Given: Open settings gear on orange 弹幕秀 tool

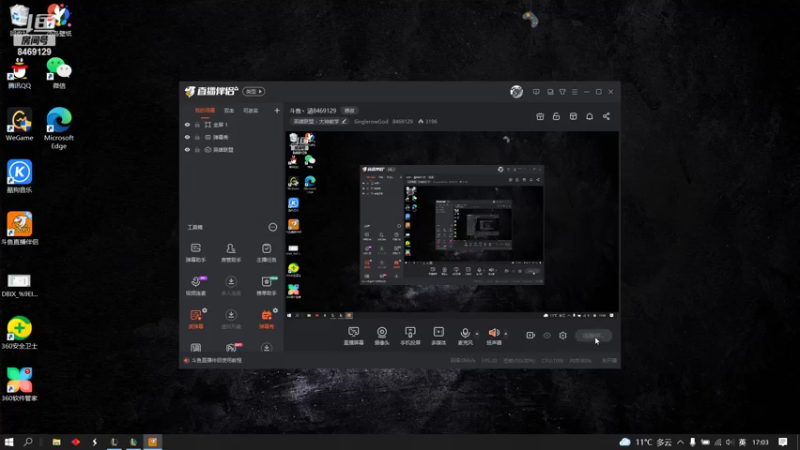Looking at the screenshot, I should pos(276,310).
